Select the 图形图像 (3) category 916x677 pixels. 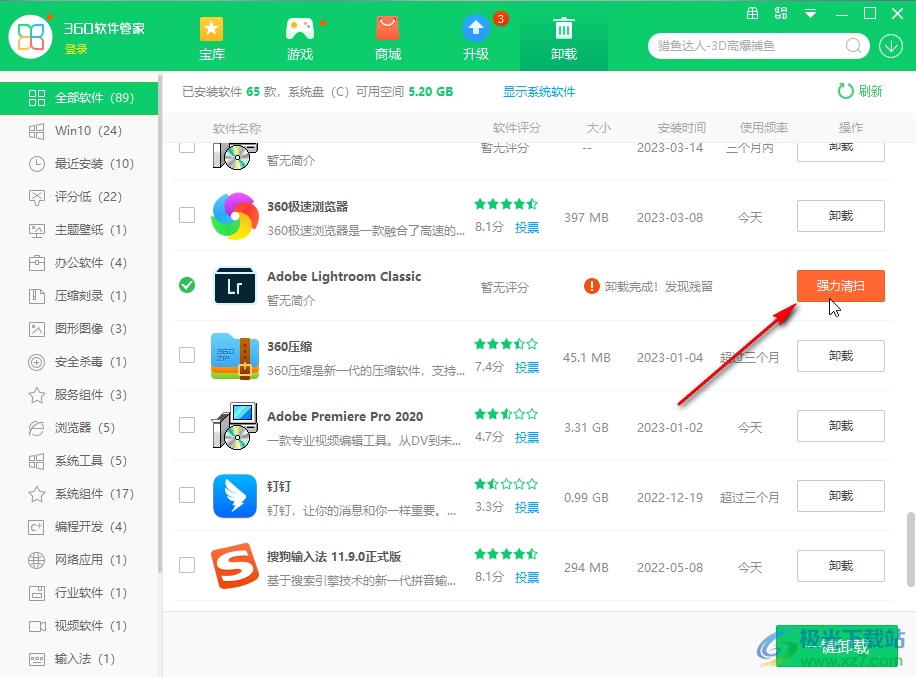point(79,329)
